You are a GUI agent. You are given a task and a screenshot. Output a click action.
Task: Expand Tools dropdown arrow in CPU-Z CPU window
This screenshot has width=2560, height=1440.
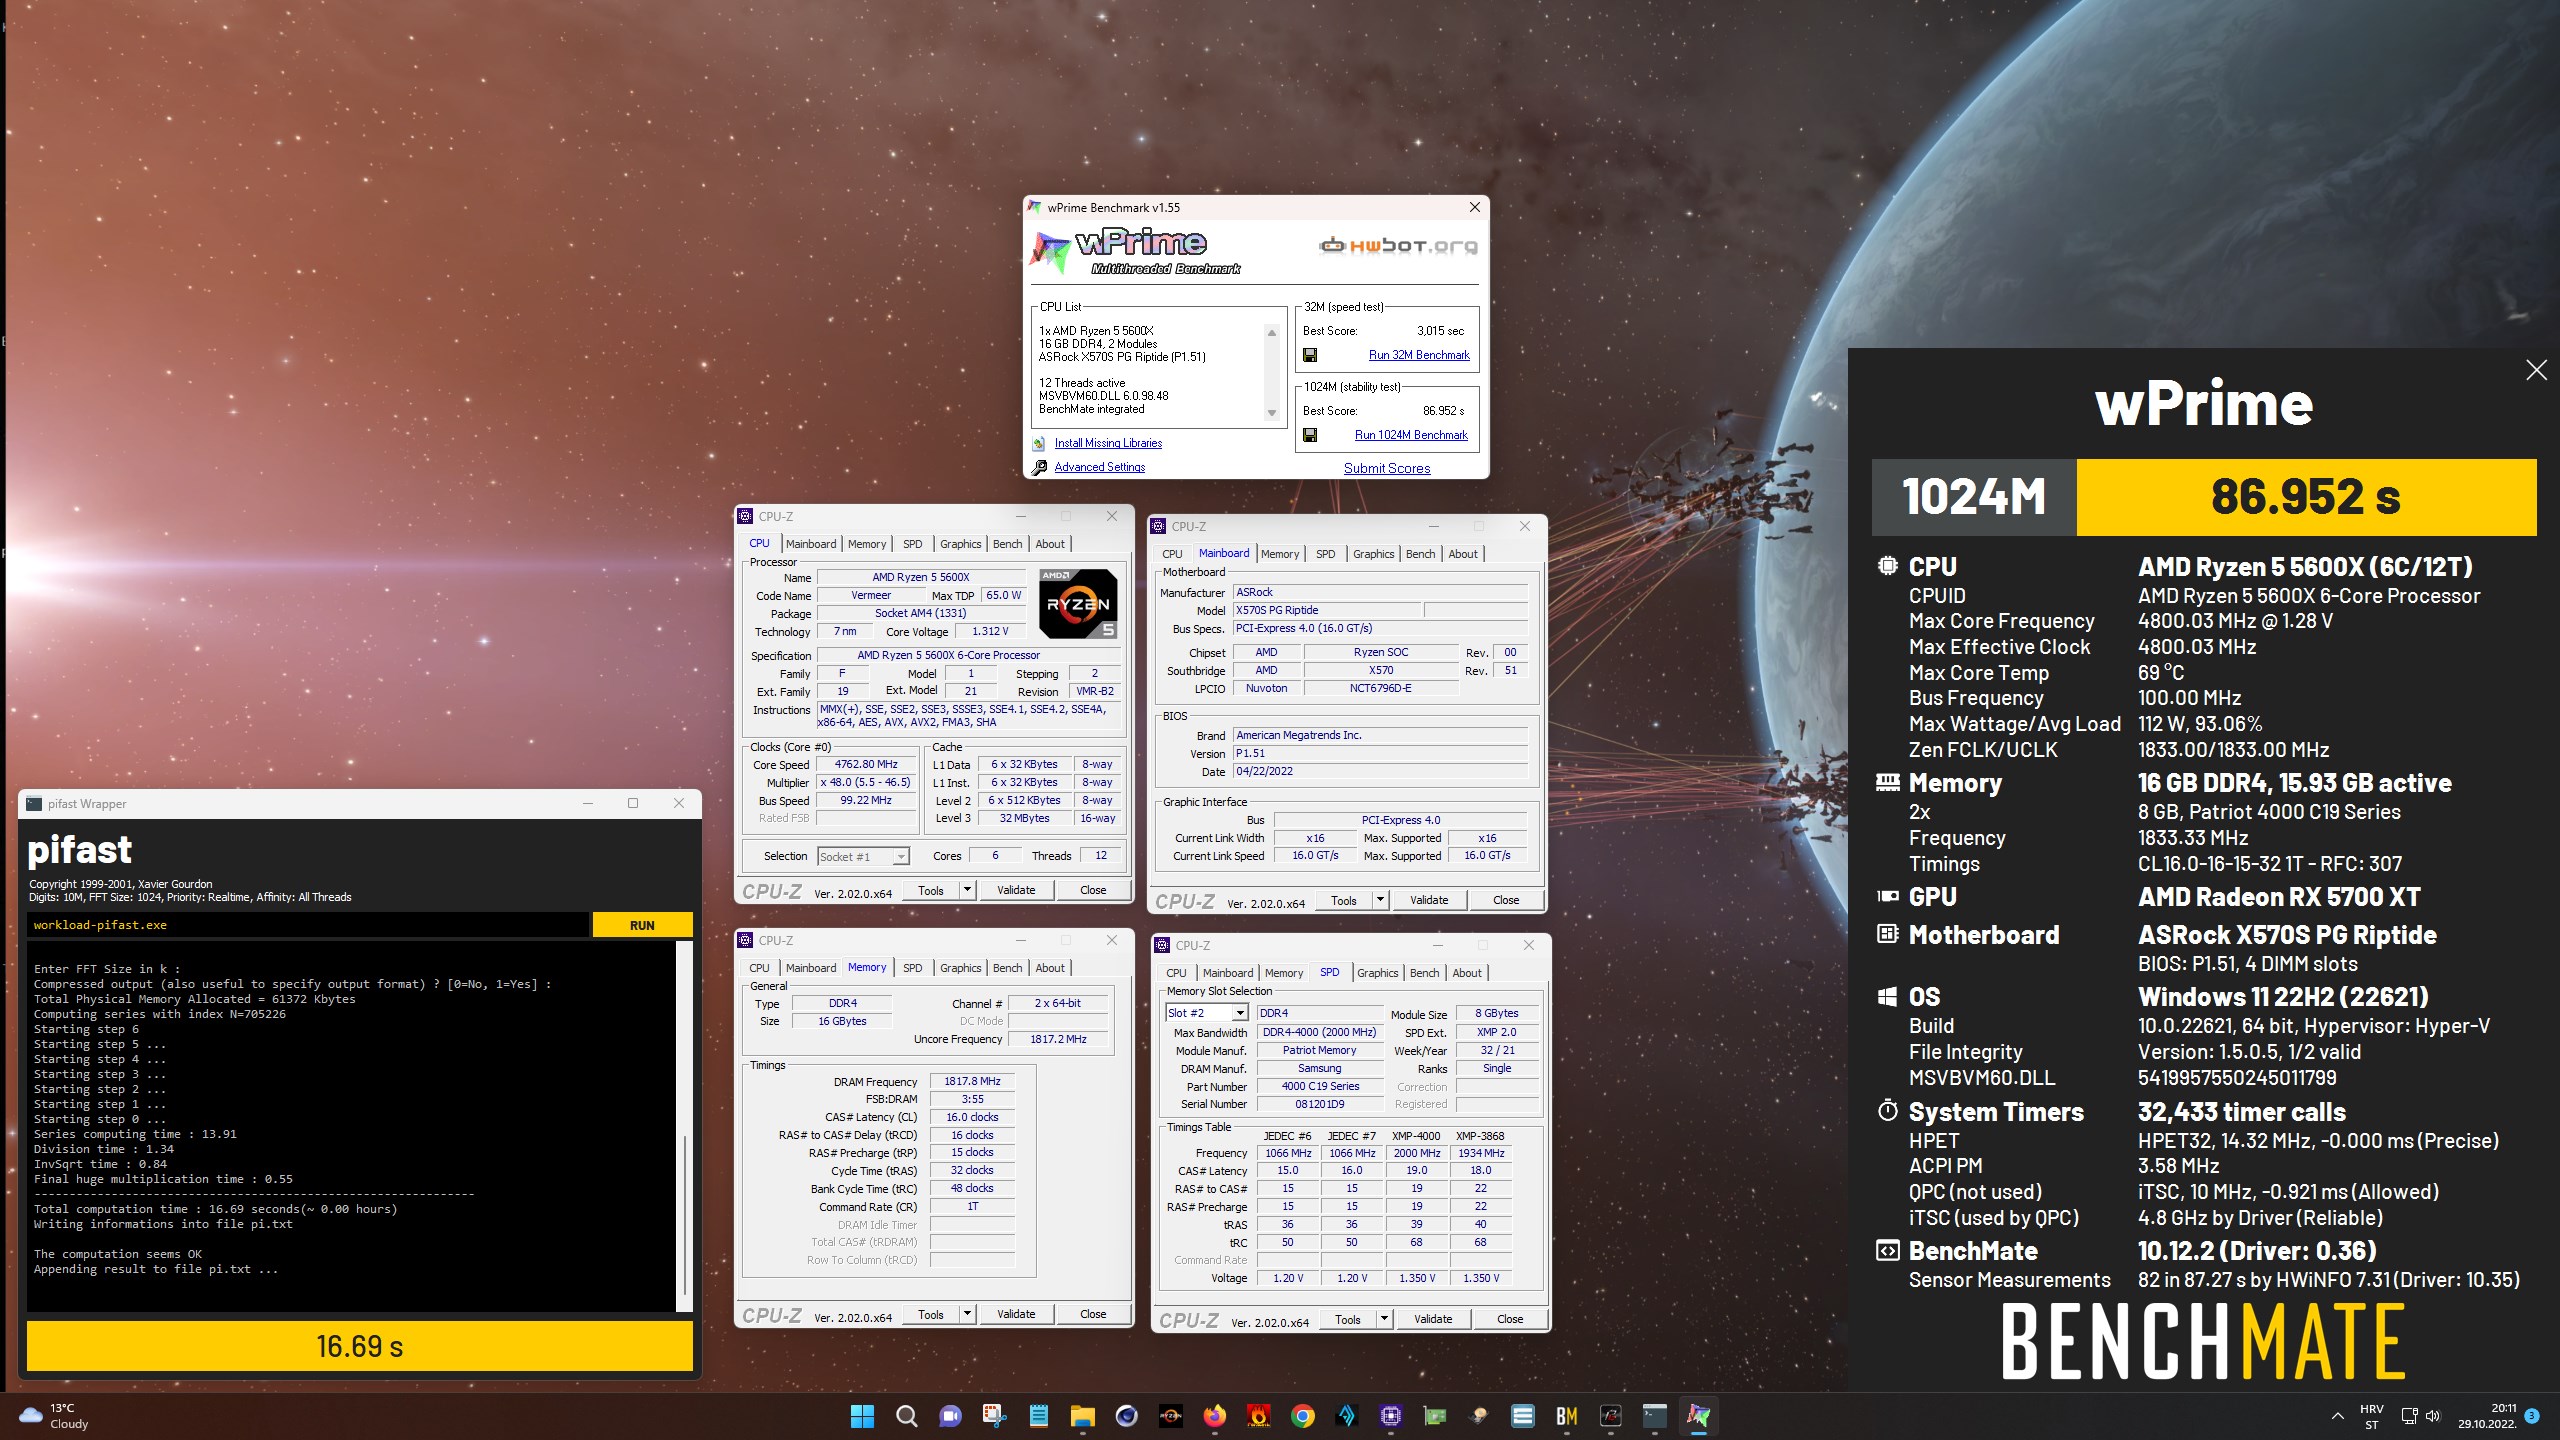point(967,890)
